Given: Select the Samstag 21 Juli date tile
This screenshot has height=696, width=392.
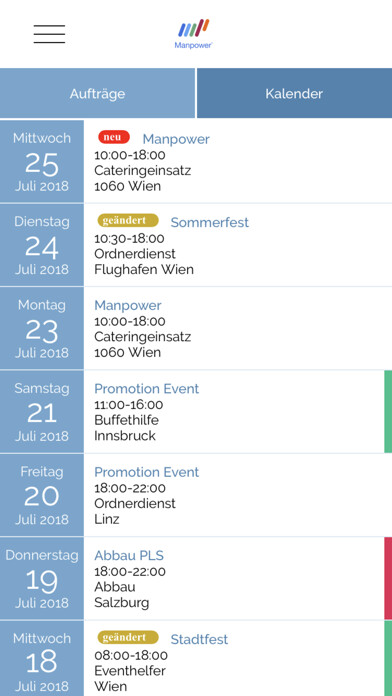Looking at the screenshot, I should (x=42, y=411).
